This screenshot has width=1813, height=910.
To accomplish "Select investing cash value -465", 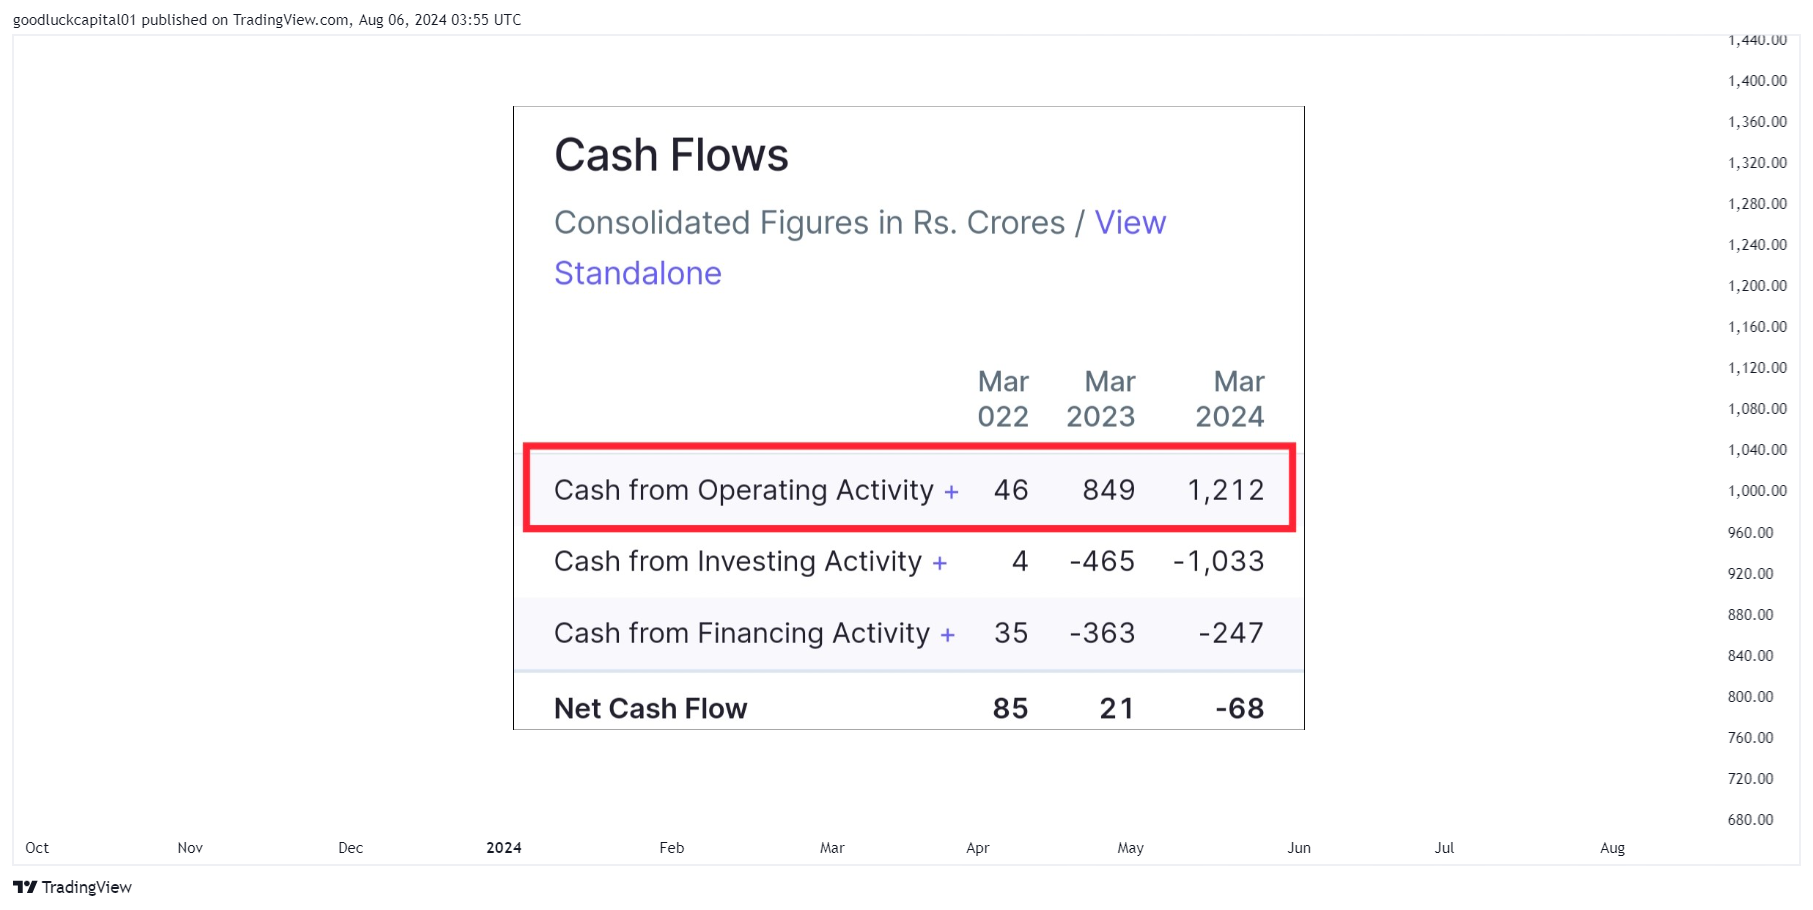I will [1102, 561].
